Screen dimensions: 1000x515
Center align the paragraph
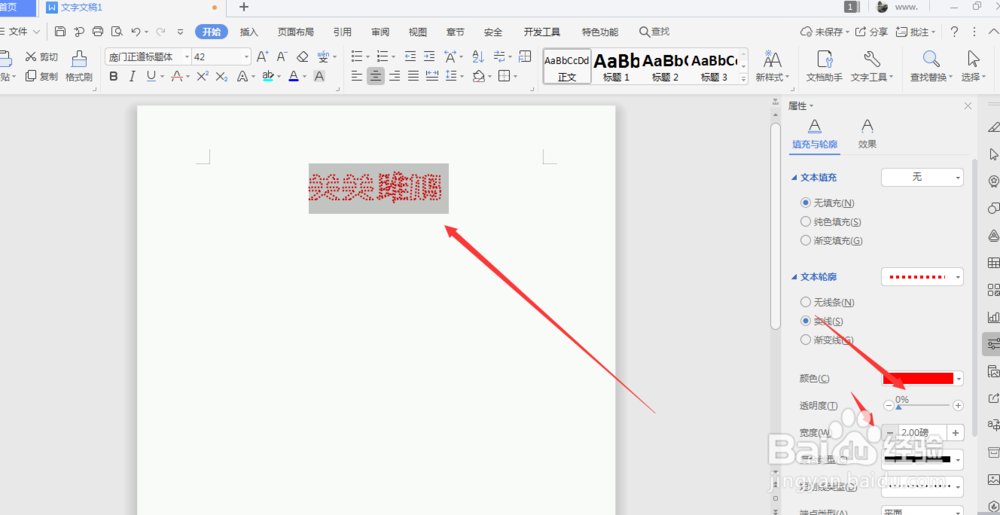coord(376,76)
